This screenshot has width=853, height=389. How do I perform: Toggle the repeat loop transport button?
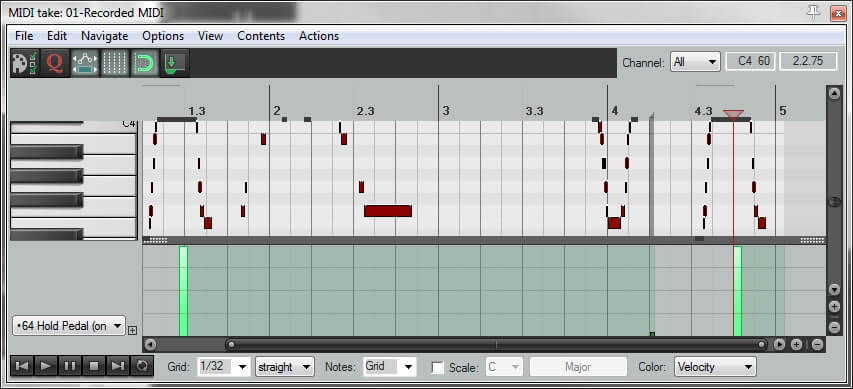142,366
